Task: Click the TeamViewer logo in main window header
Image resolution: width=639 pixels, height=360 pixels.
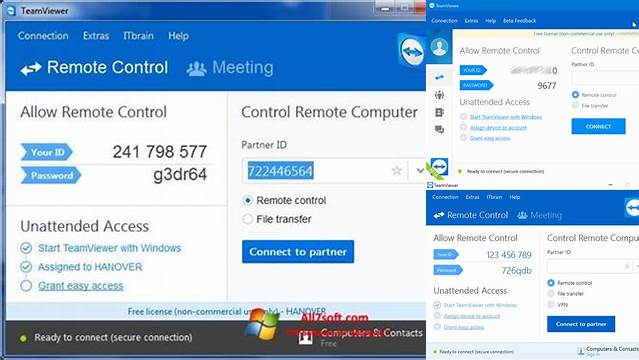Action: [412, 52]
